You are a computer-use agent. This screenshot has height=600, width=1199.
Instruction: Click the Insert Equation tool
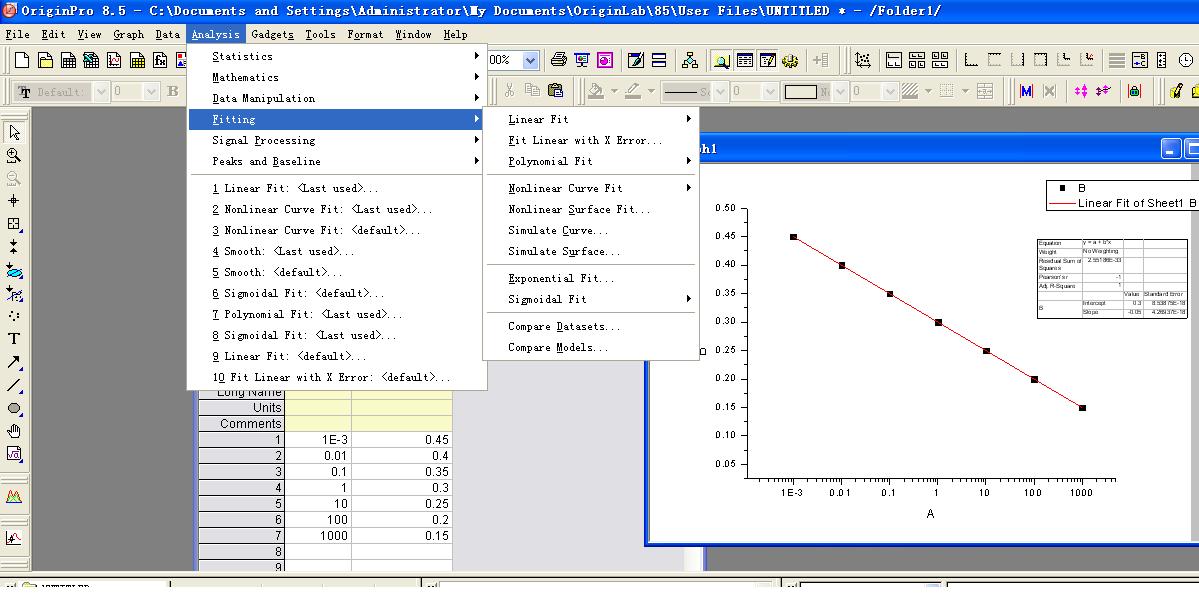tap(14, 454)
